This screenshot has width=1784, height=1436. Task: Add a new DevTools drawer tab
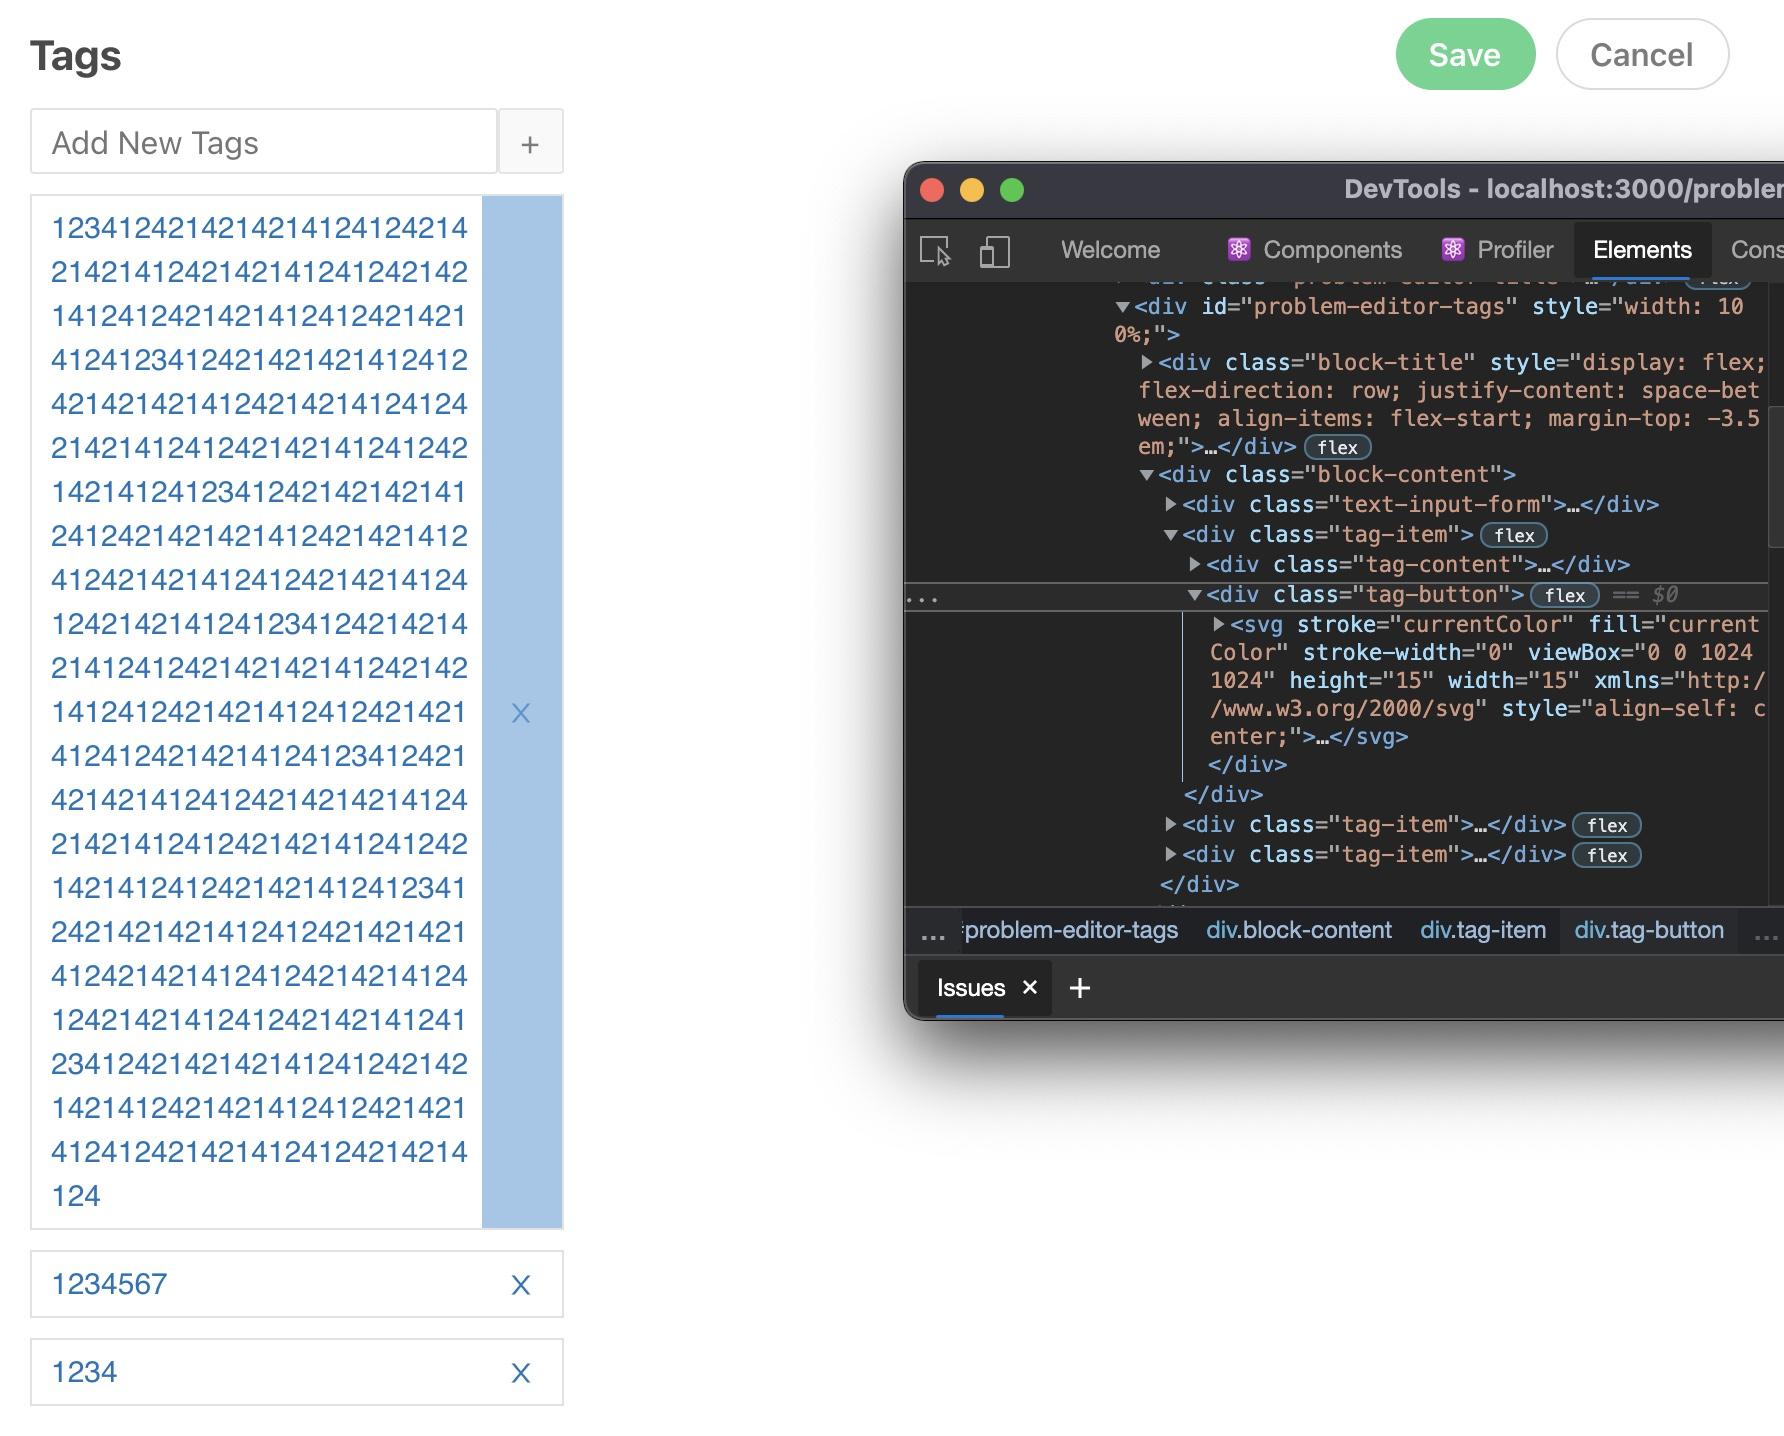tap(1080, 988)
